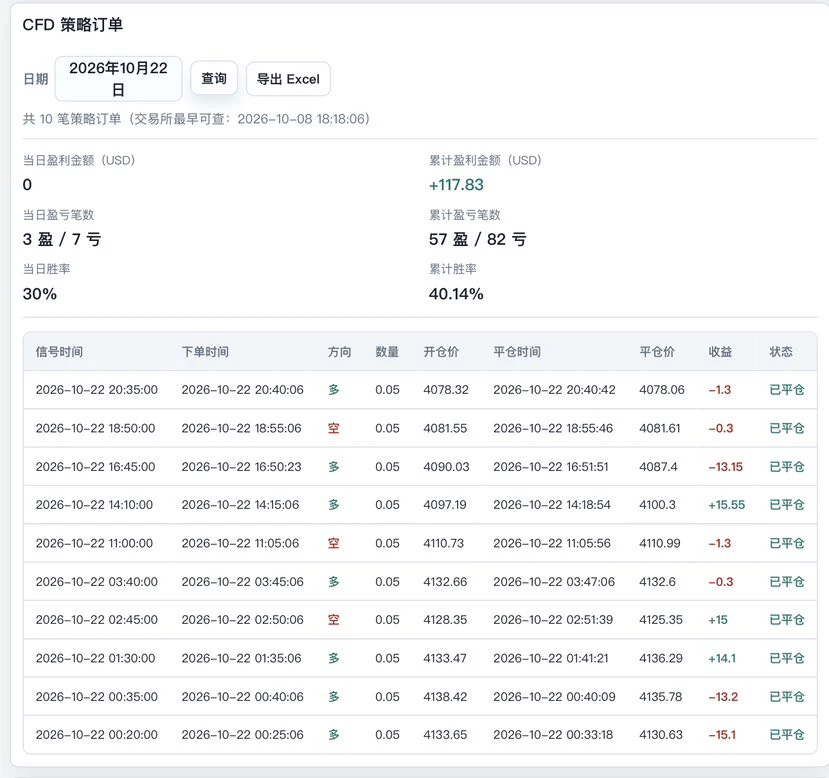Image resolution: width=829 pixels, height=778 pixels.
Task: Click order time 2026-10-22 18:55:06
Action: [242, 428]
